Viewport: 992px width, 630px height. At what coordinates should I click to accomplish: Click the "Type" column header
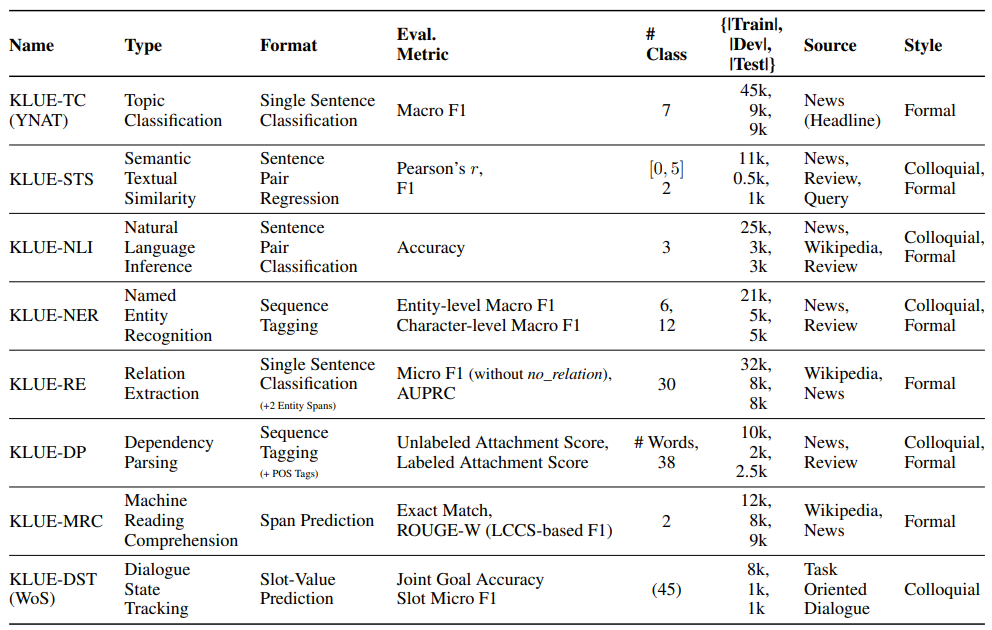pos(143,45)
